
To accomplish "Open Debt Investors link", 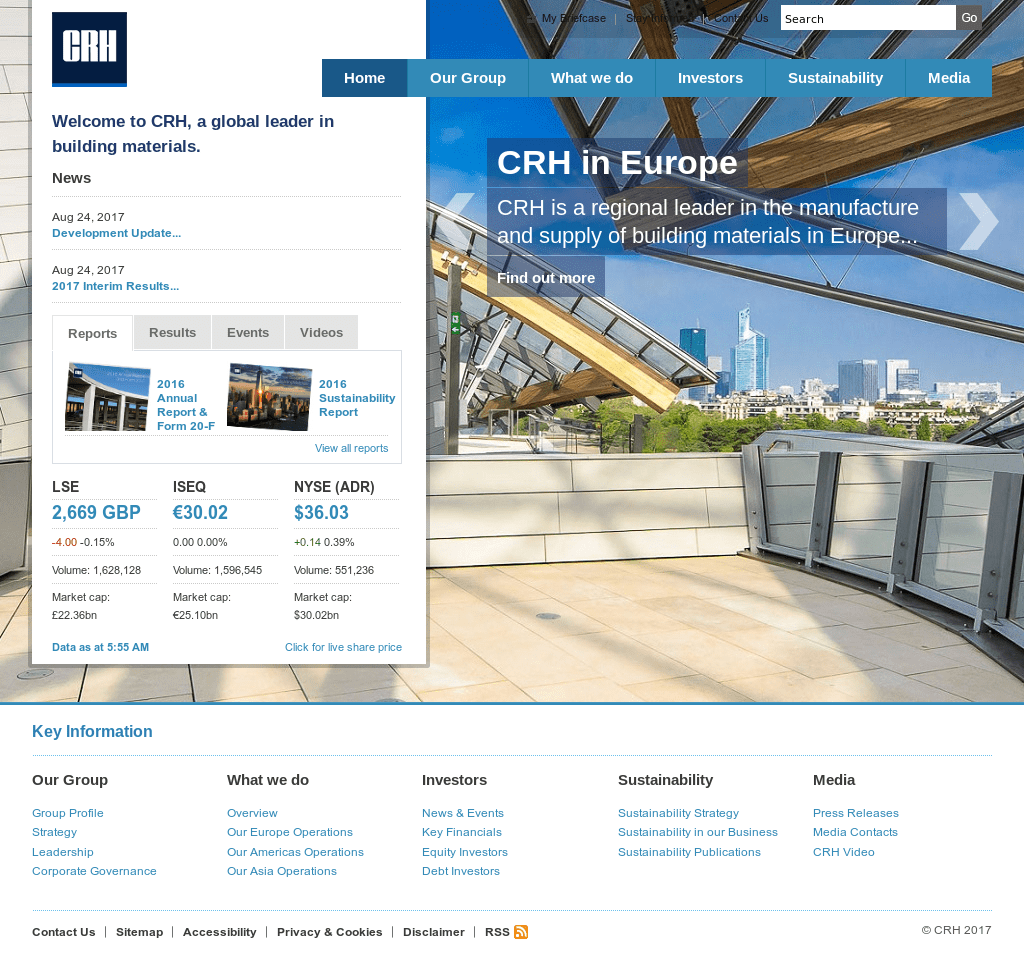I will (460, 871).
